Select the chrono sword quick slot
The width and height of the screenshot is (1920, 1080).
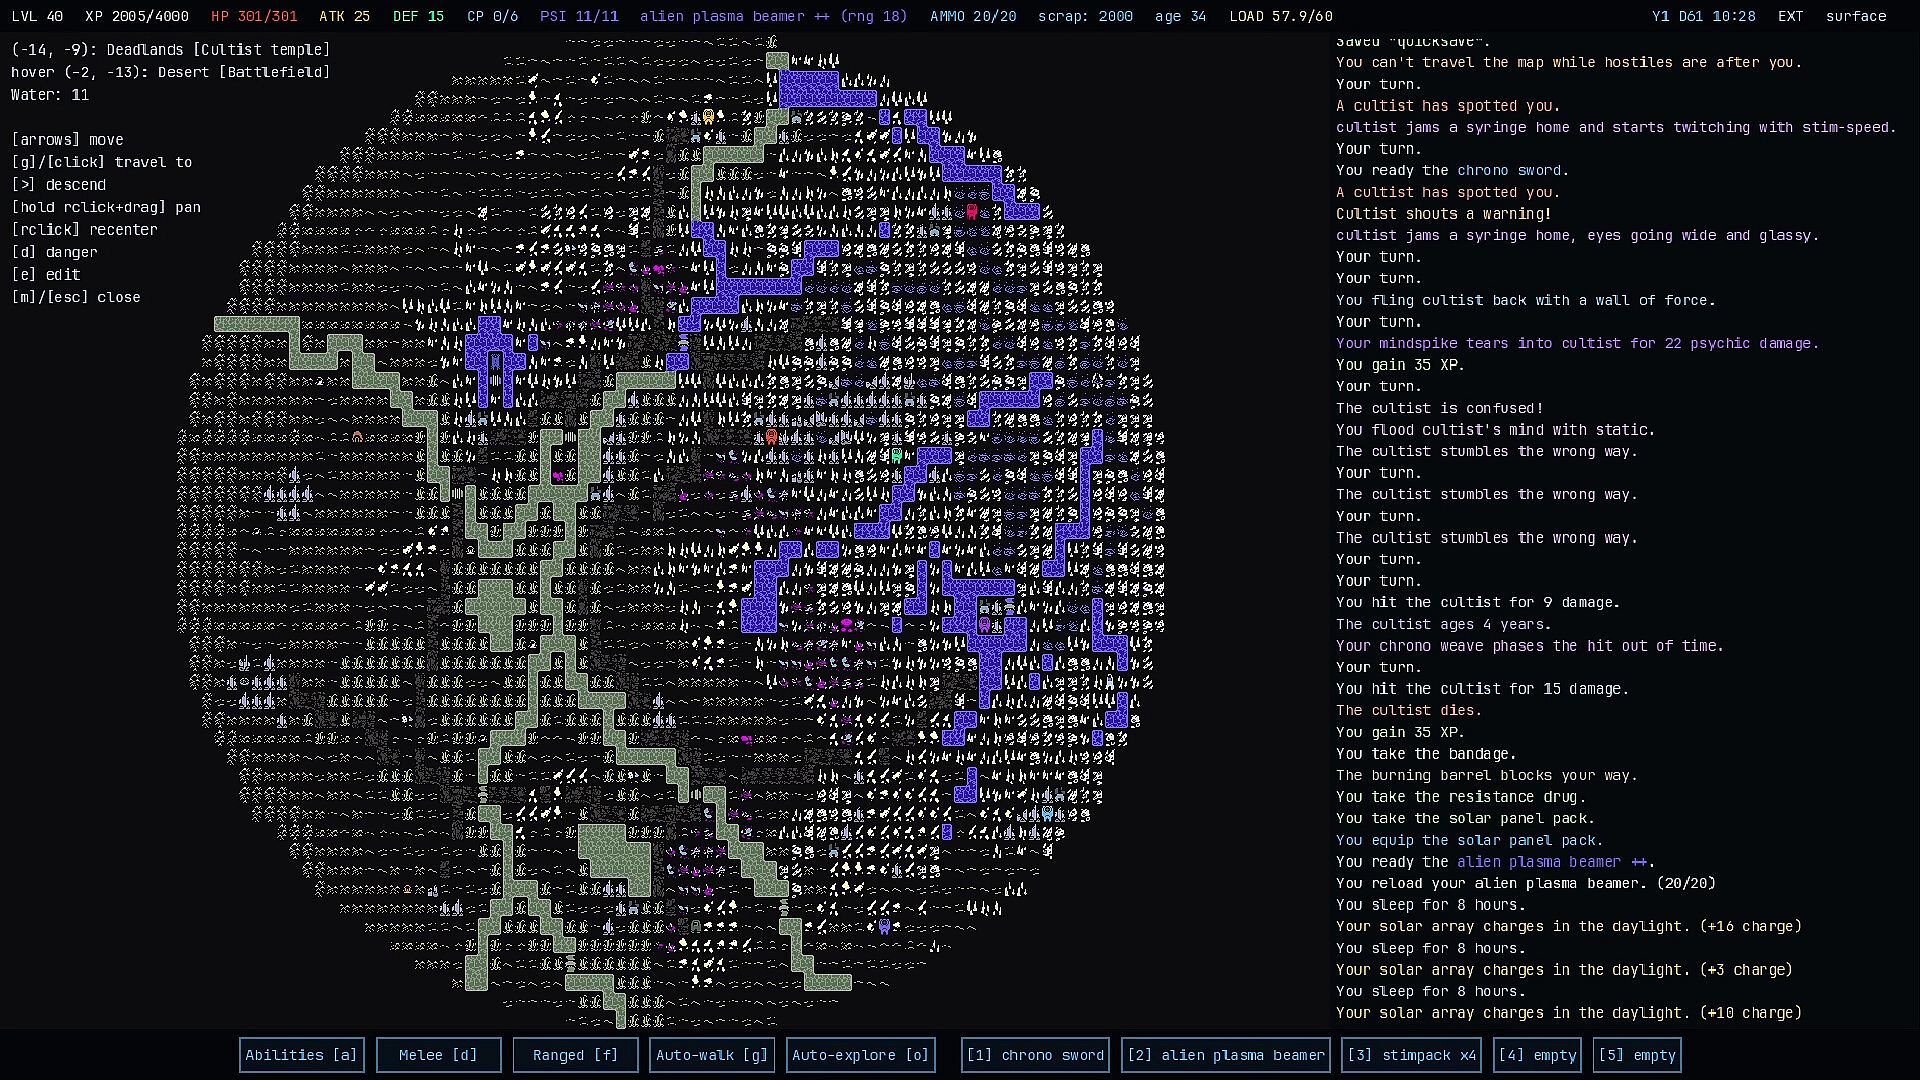point(1035,1055)
